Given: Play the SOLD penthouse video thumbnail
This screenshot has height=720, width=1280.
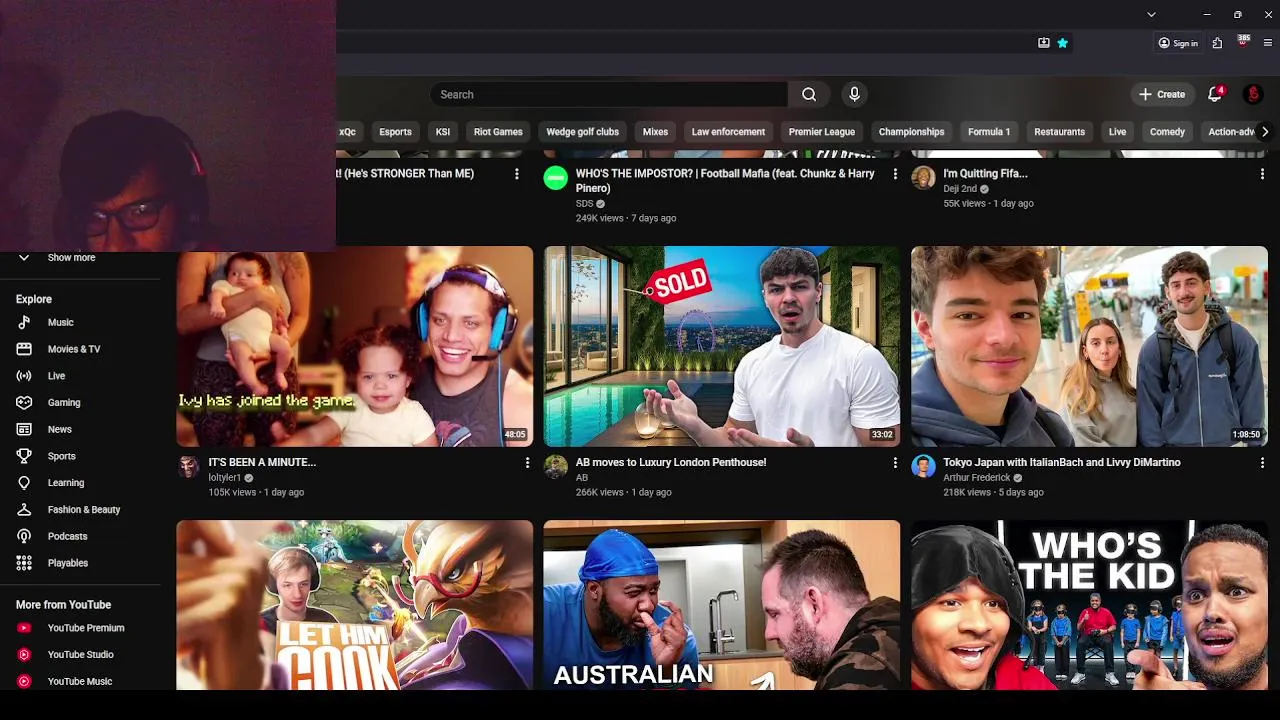Looking at the screenshot, I should [x=722, y=346].
